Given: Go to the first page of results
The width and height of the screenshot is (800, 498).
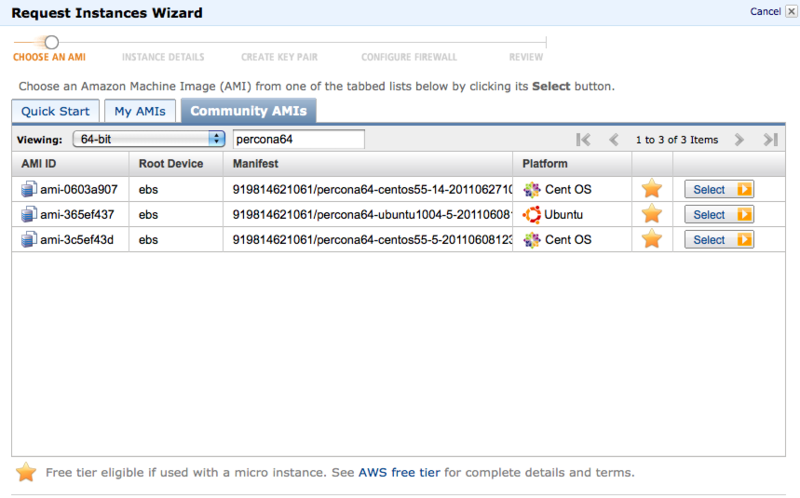Looking at the screenshot, I should pos(583,140).
